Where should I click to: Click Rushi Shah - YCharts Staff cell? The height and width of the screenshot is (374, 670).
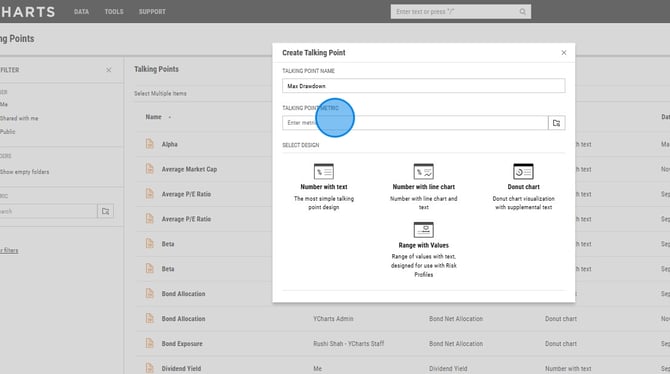pos(349,343)
